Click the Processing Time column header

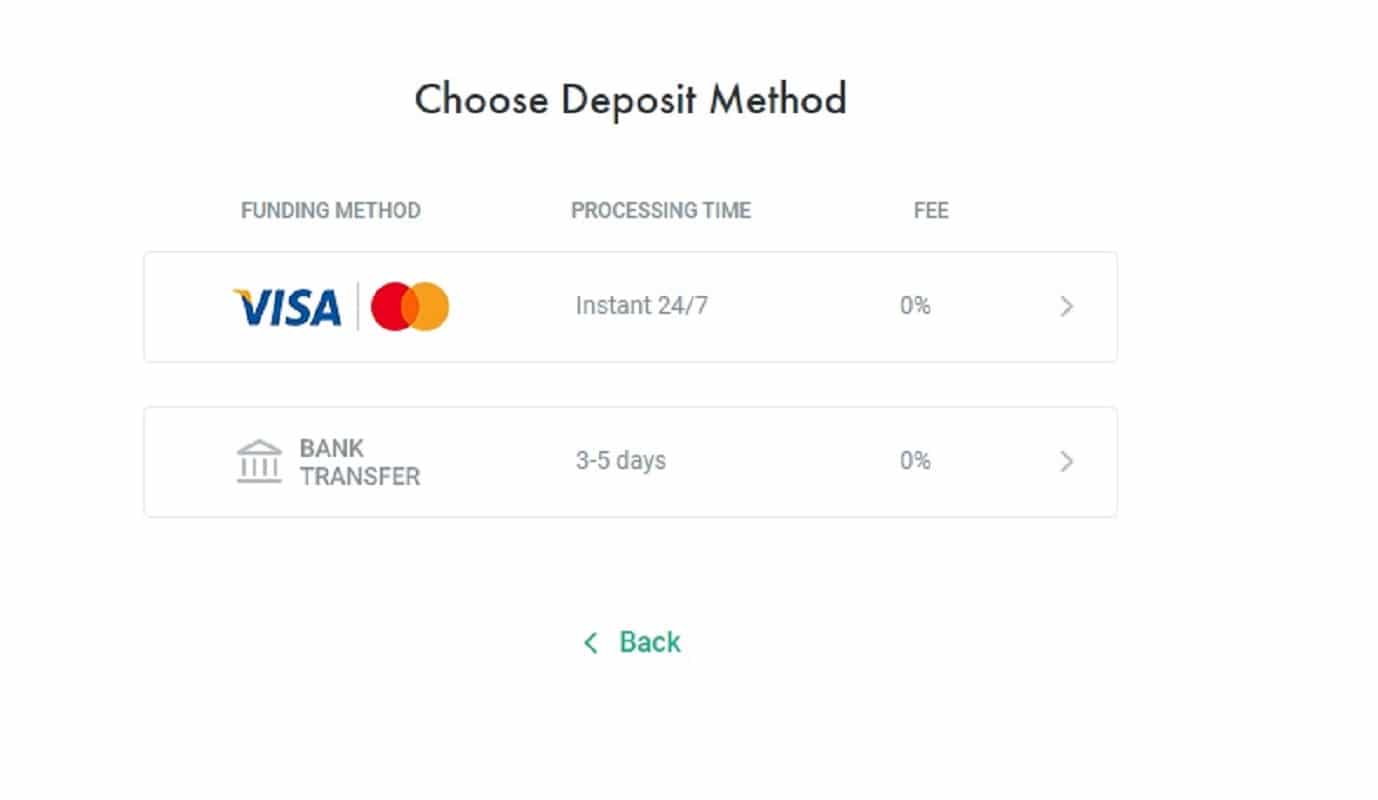660,211
